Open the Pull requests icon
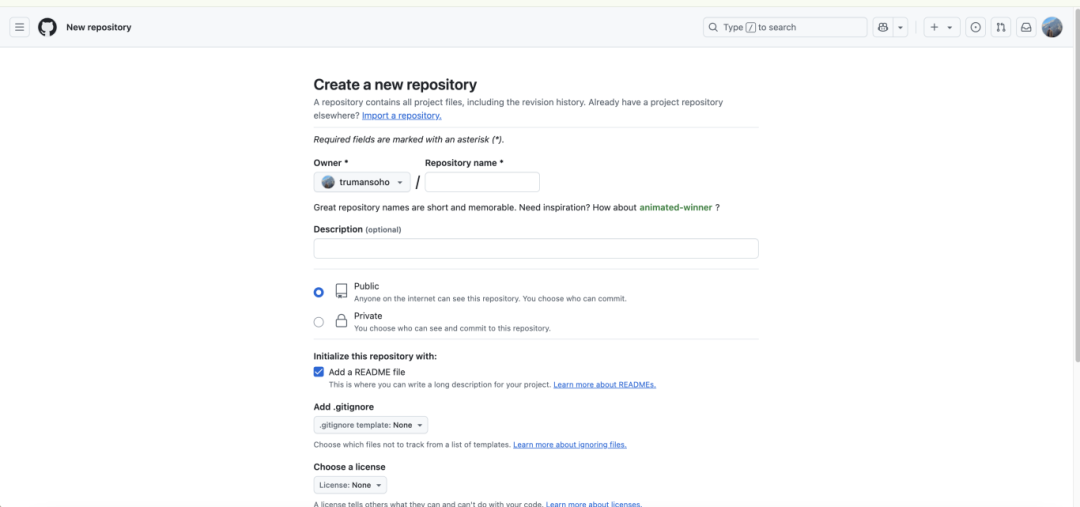The height and width of the screenshot is (507, 1080). click(1001, 28)
